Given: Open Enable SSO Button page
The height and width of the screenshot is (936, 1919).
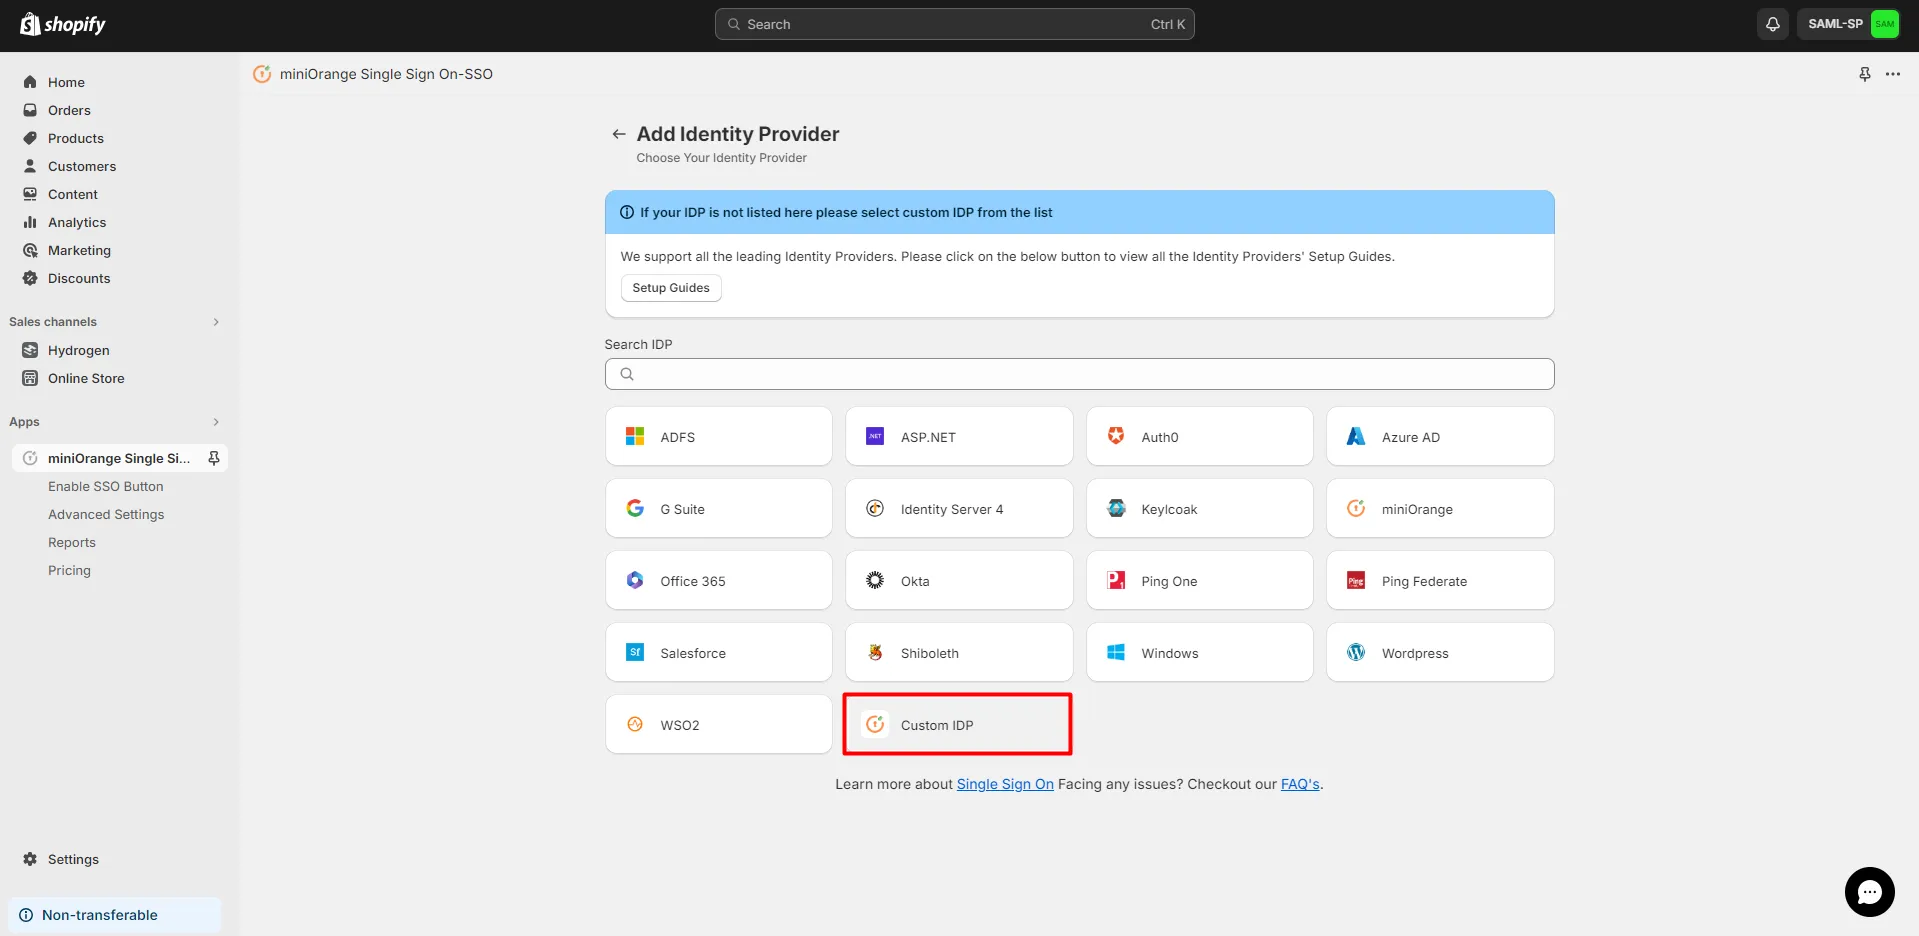Looking at the screenshot, I should (x=105, y=486).
